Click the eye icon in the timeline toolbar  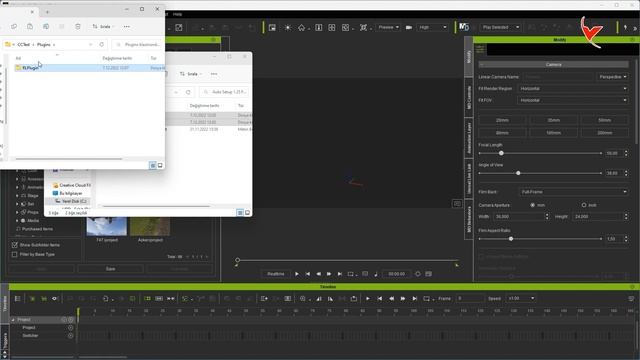[54, 299]
